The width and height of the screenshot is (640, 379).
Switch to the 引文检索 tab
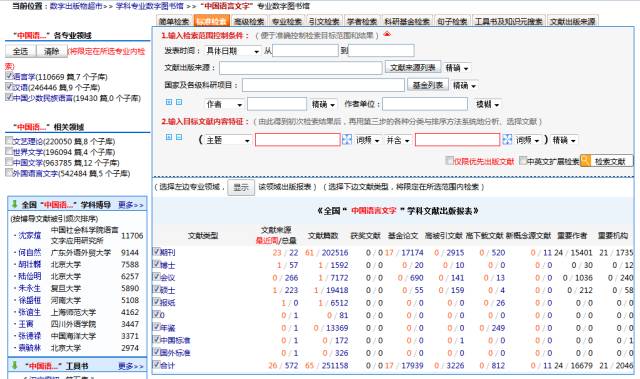(x=324, y=21)
